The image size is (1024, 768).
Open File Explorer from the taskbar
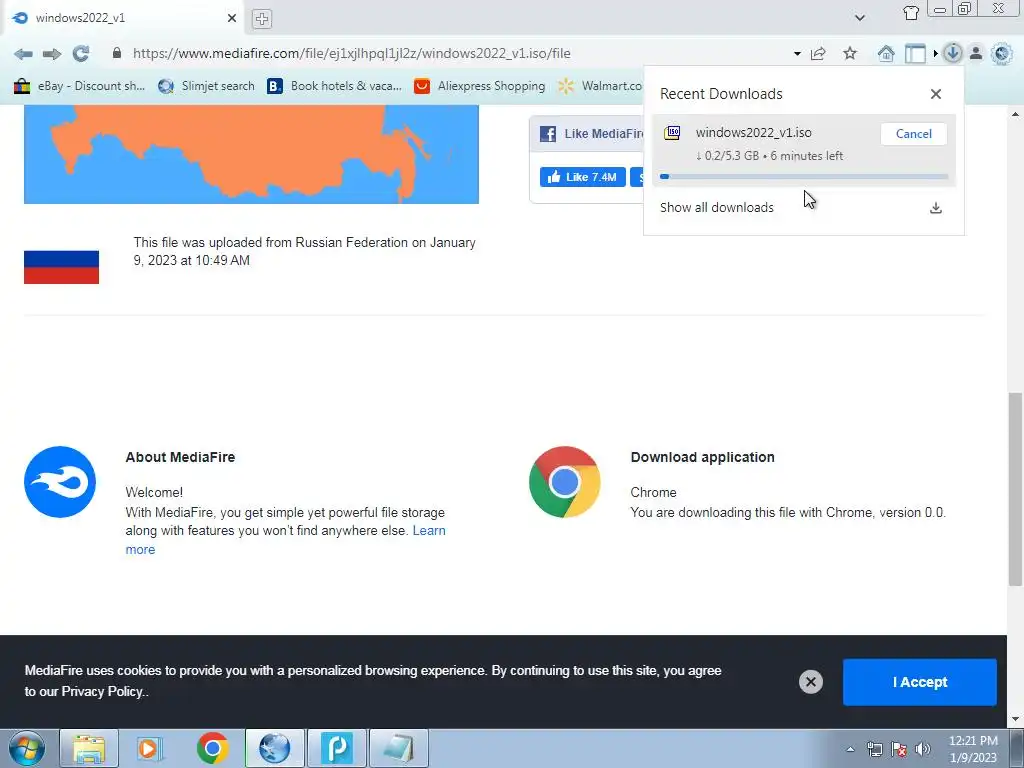click(x=89, y=748)
